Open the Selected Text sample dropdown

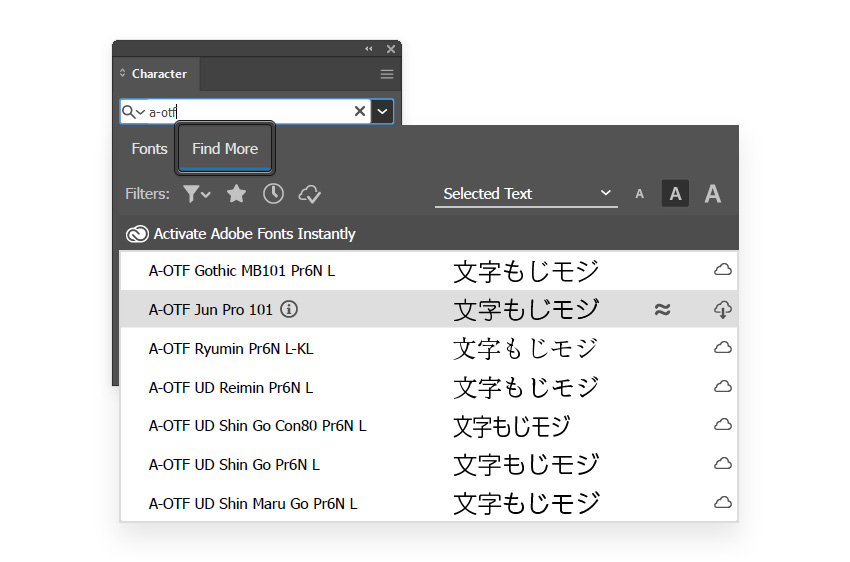[x=526, y=194]
